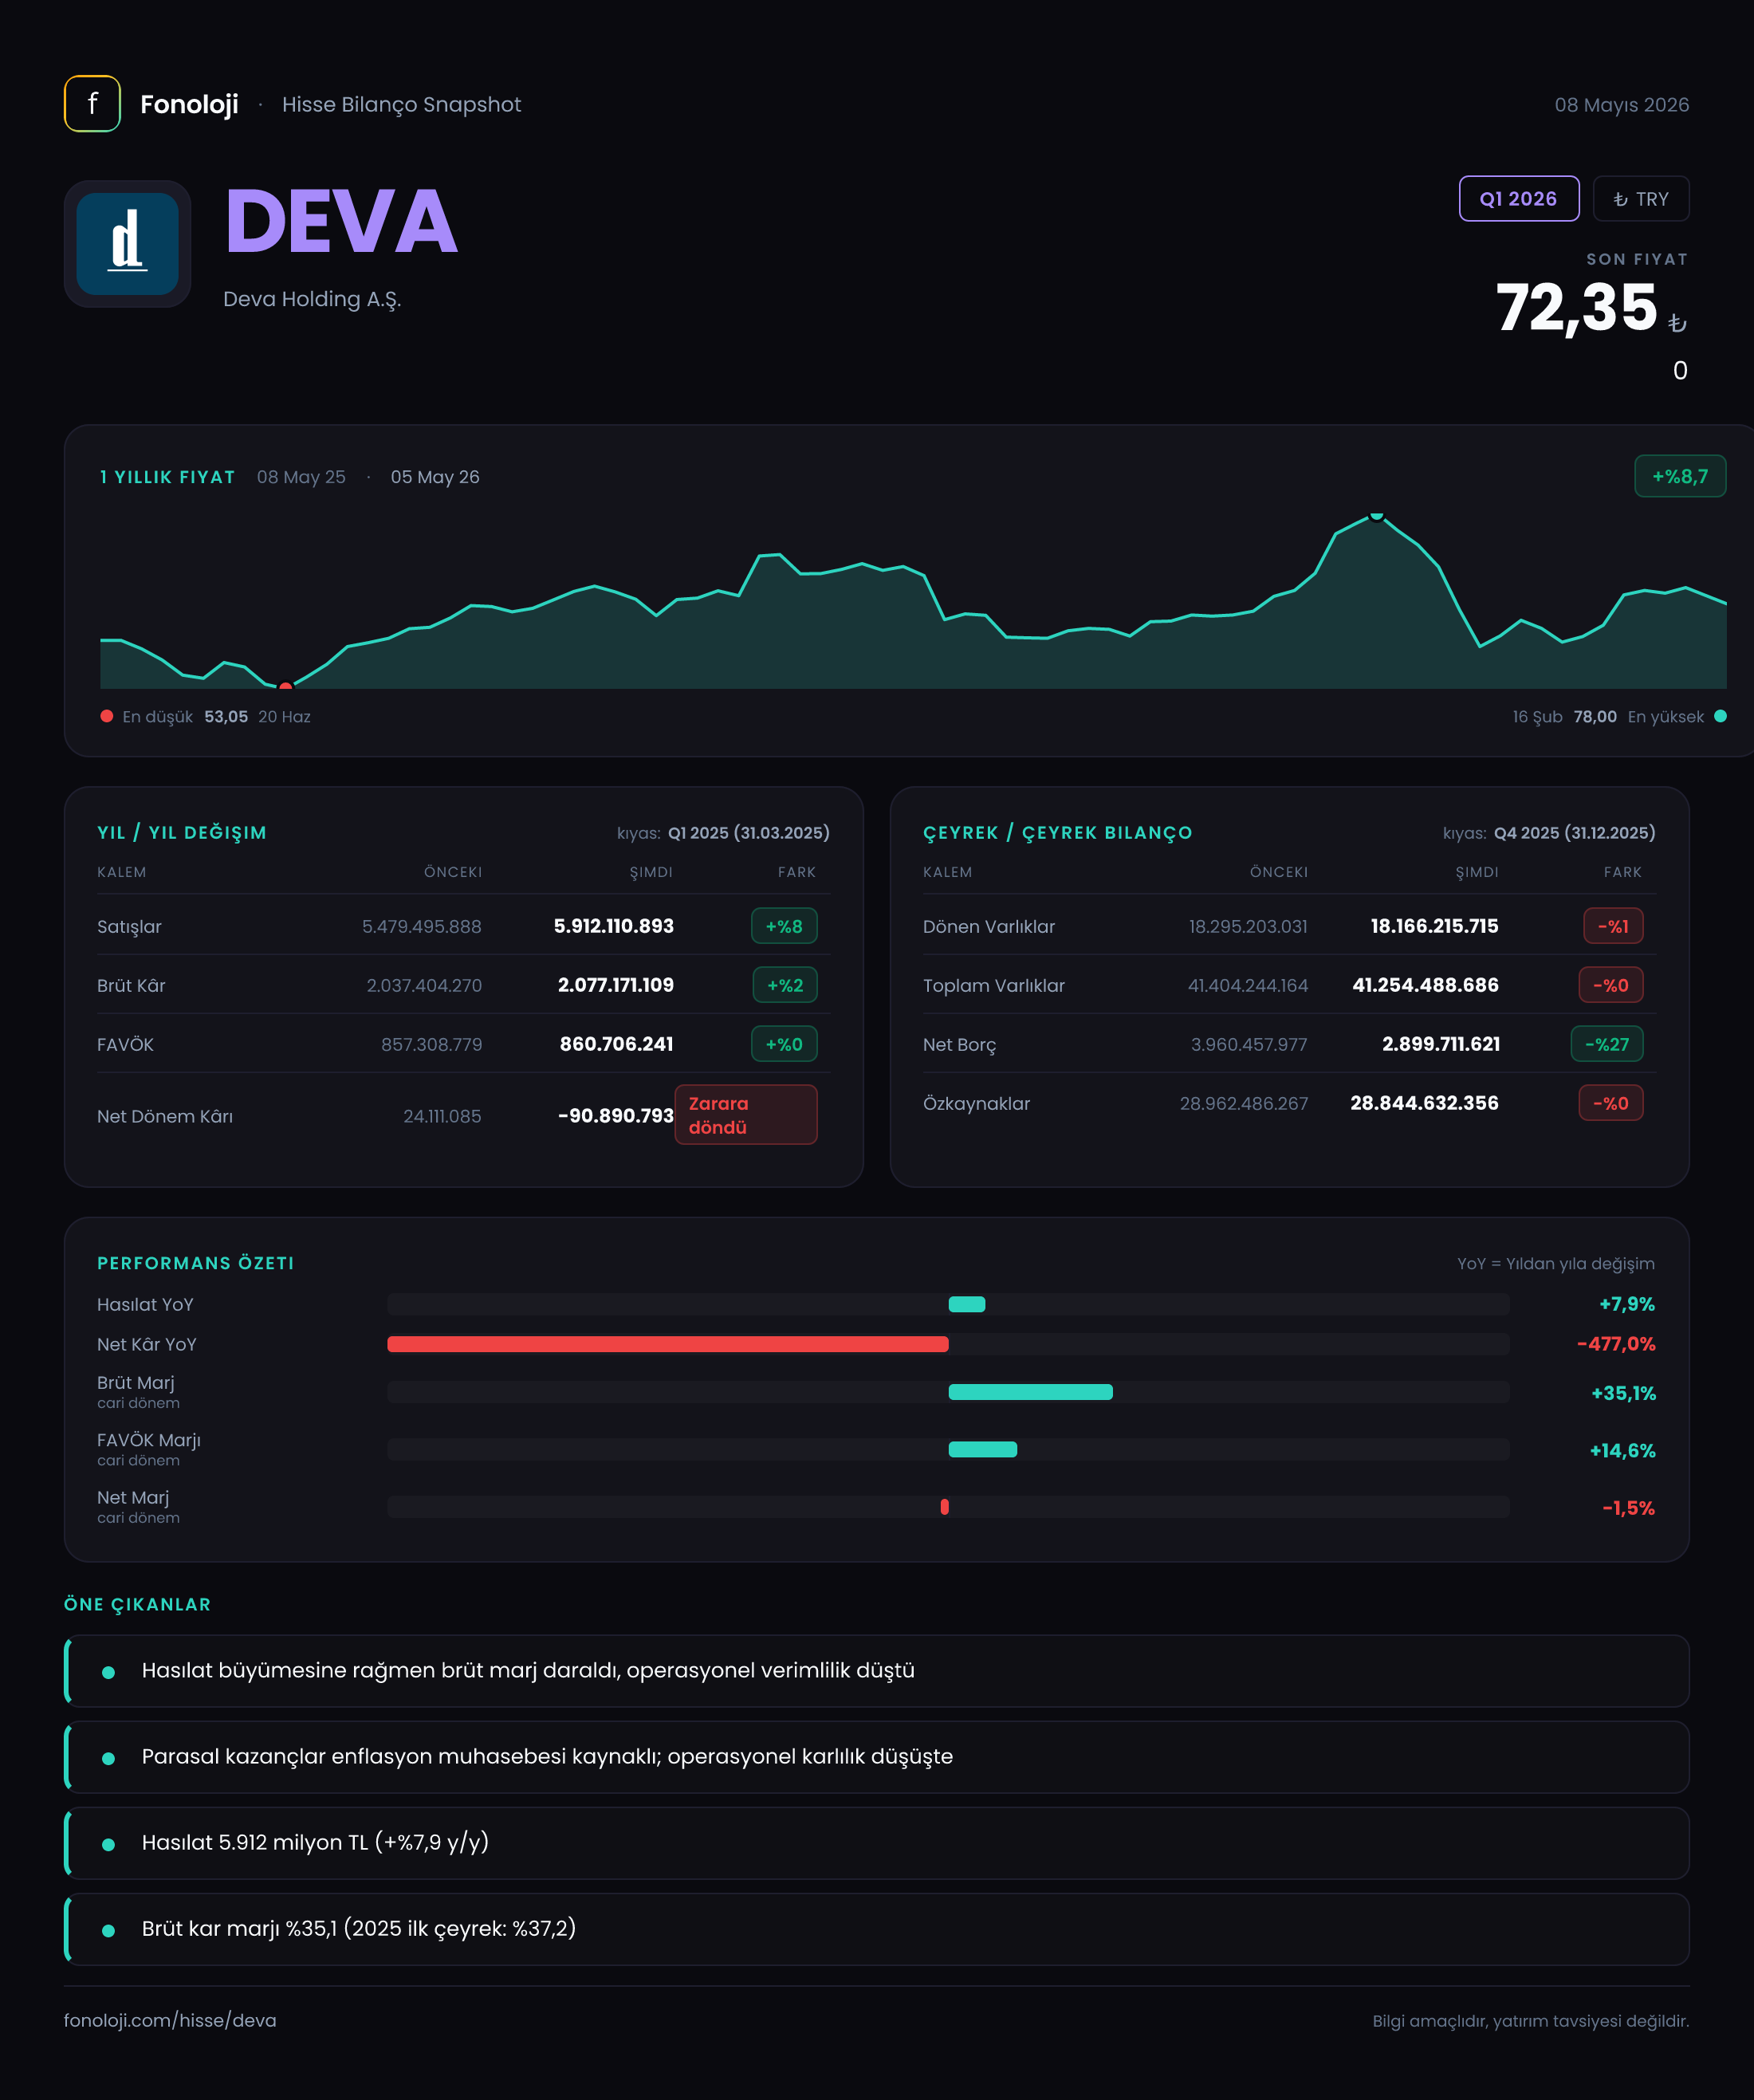Click Toplam Varlıklar value 41.254.488.686
Image resolution: width=1754 pixels, height=2100 pixels.
(1425, 985)
